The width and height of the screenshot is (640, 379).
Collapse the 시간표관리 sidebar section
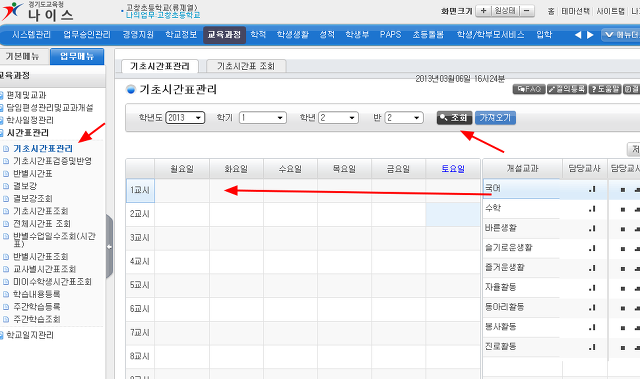(x=27, y=133)
